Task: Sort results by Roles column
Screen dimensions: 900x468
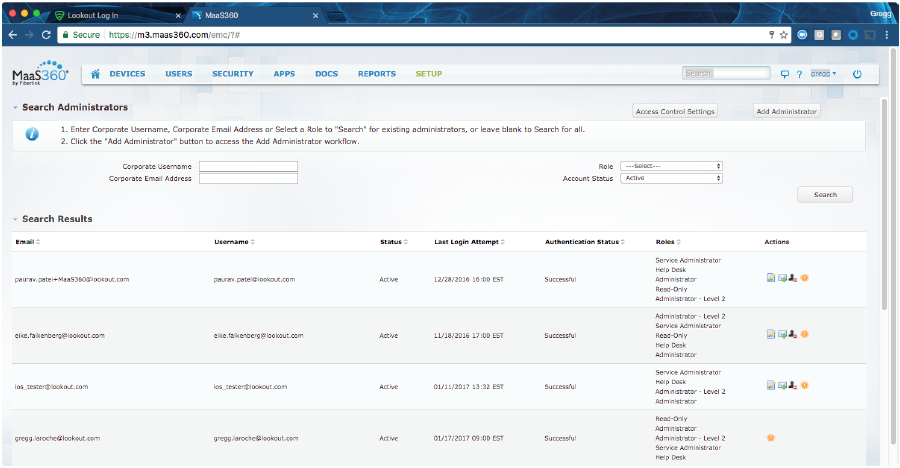Action: 668,242
